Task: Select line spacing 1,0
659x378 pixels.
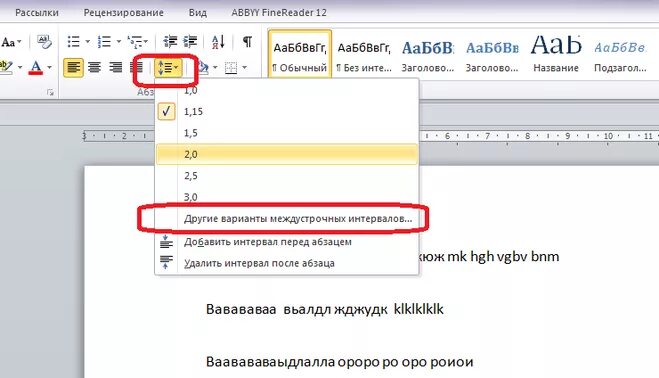Action: point(287,90)
